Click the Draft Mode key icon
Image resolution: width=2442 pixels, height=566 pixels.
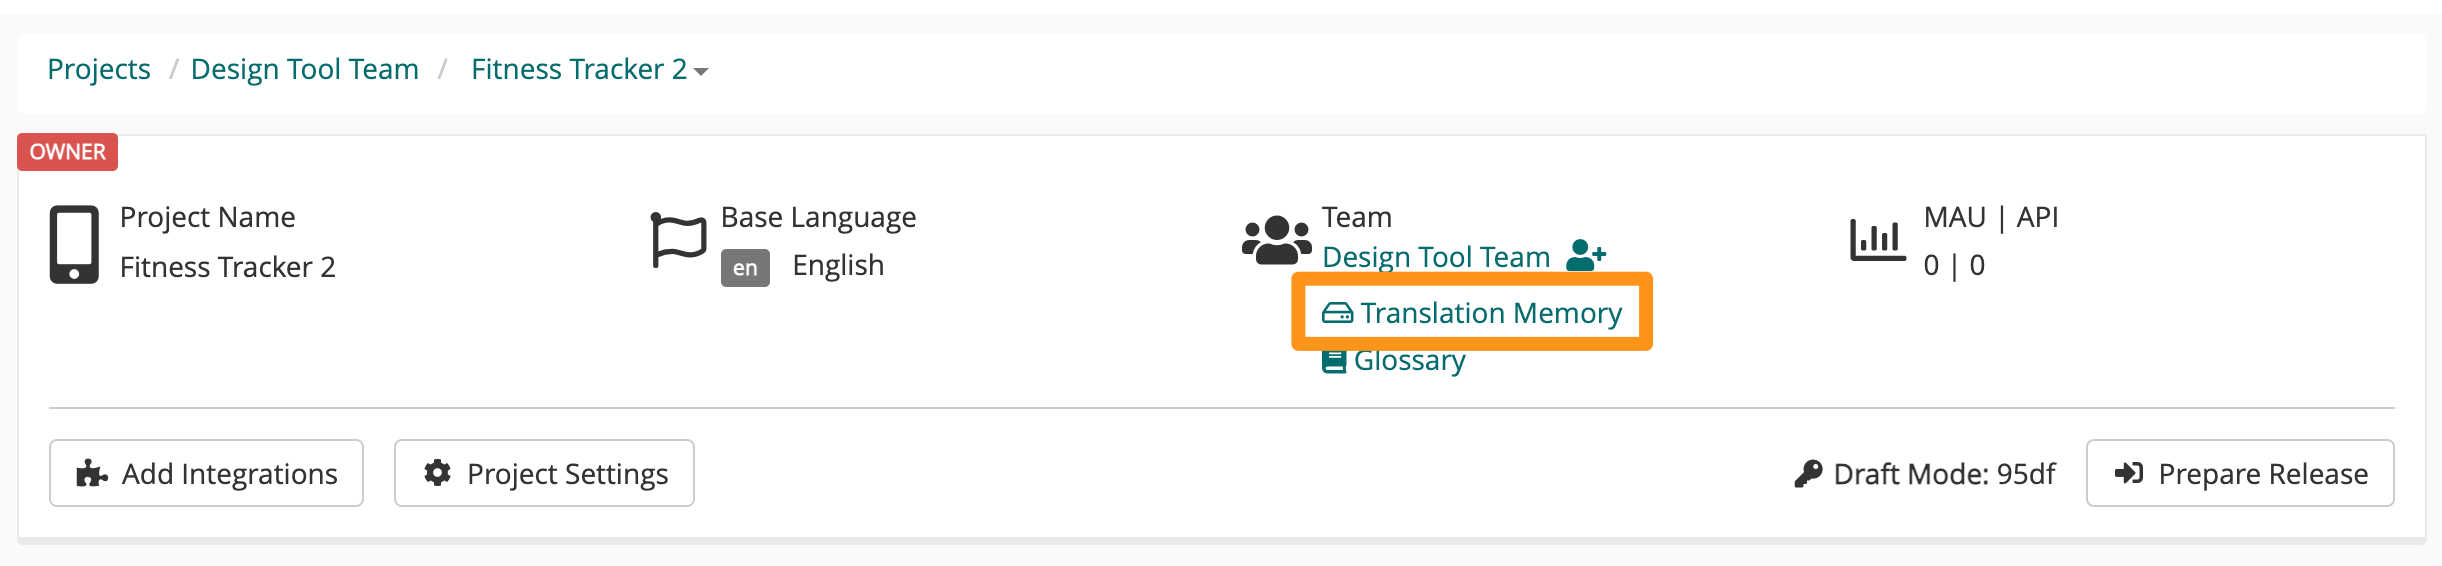point(1808,473)
